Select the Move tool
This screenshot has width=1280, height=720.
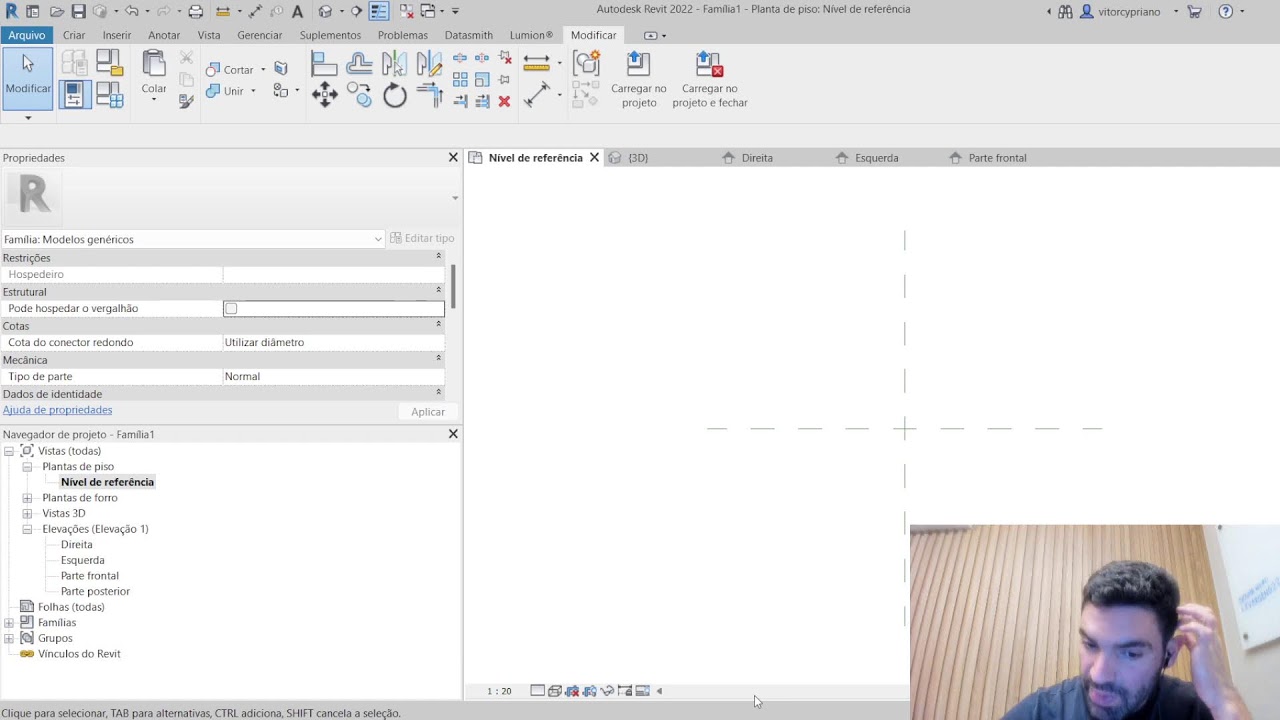324,95
